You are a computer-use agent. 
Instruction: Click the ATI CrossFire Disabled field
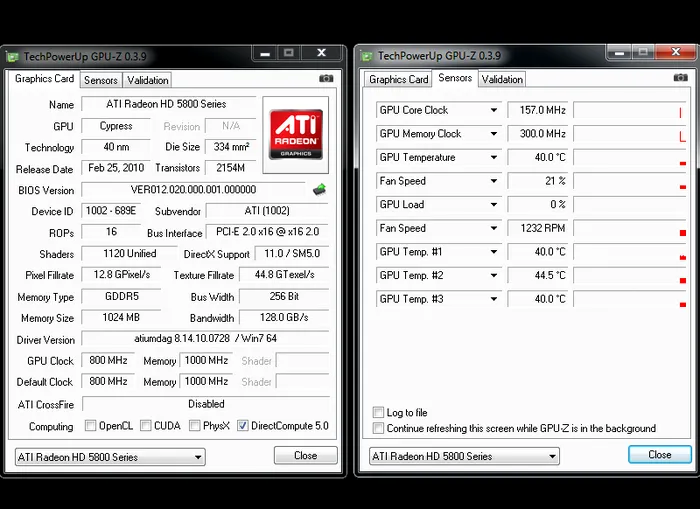206,404
